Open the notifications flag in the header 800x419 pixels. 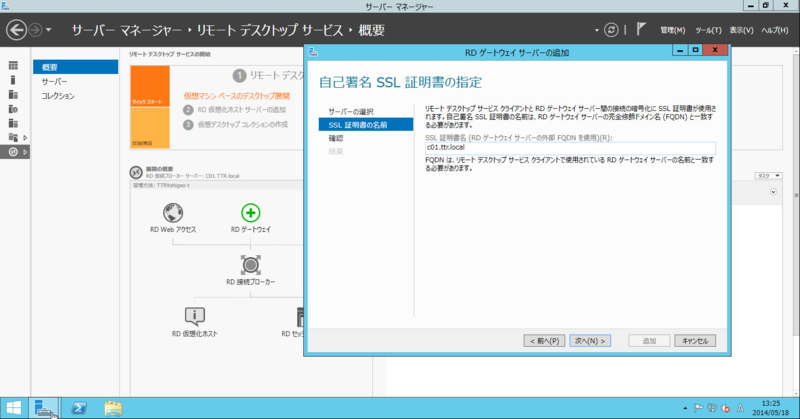641,29
